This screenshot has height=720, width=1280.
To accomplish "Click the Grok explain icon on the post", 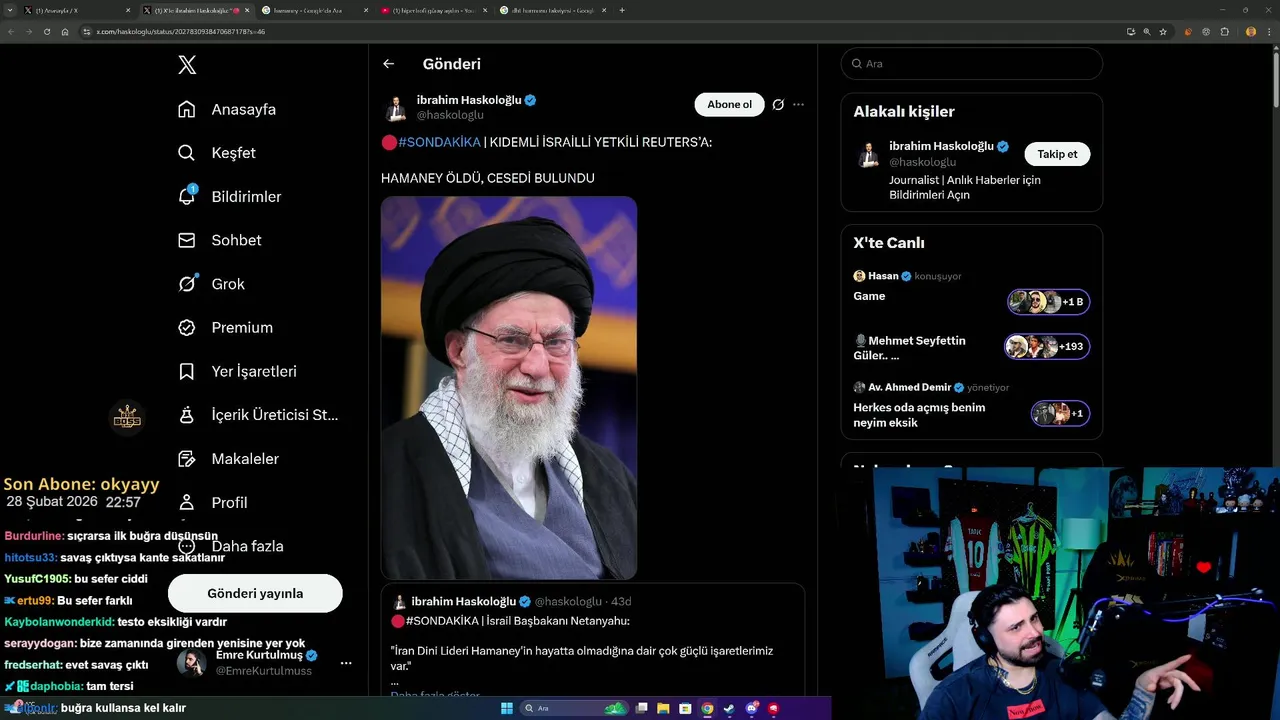I will (x=778, y=104).
